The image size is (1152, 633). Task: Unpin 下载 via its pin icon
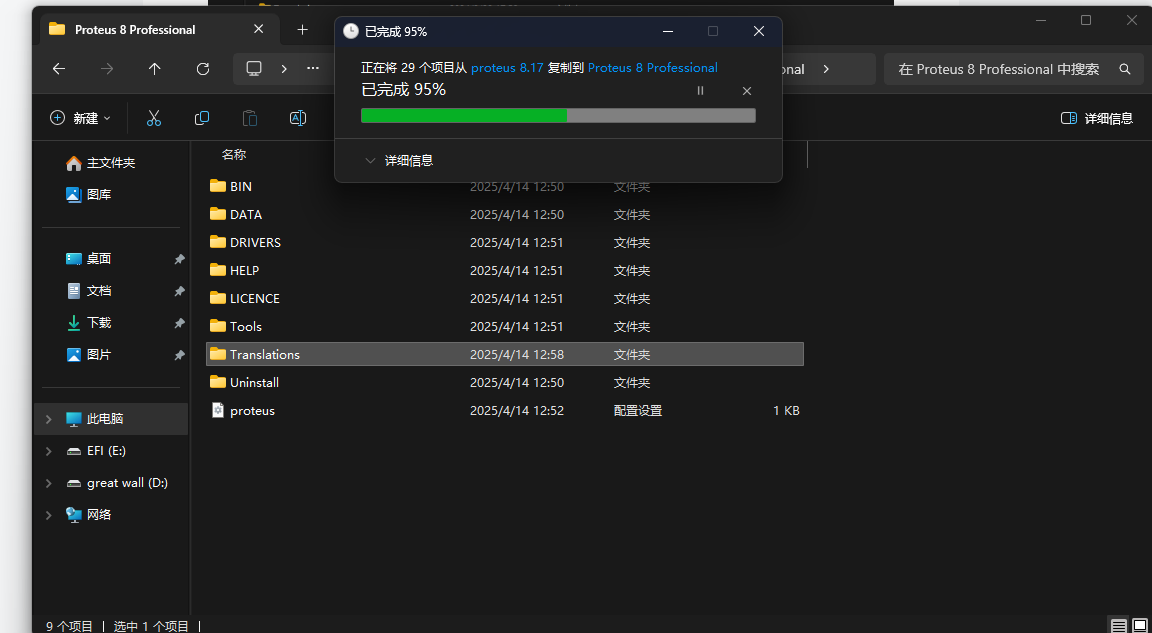(x=179, y=323)
